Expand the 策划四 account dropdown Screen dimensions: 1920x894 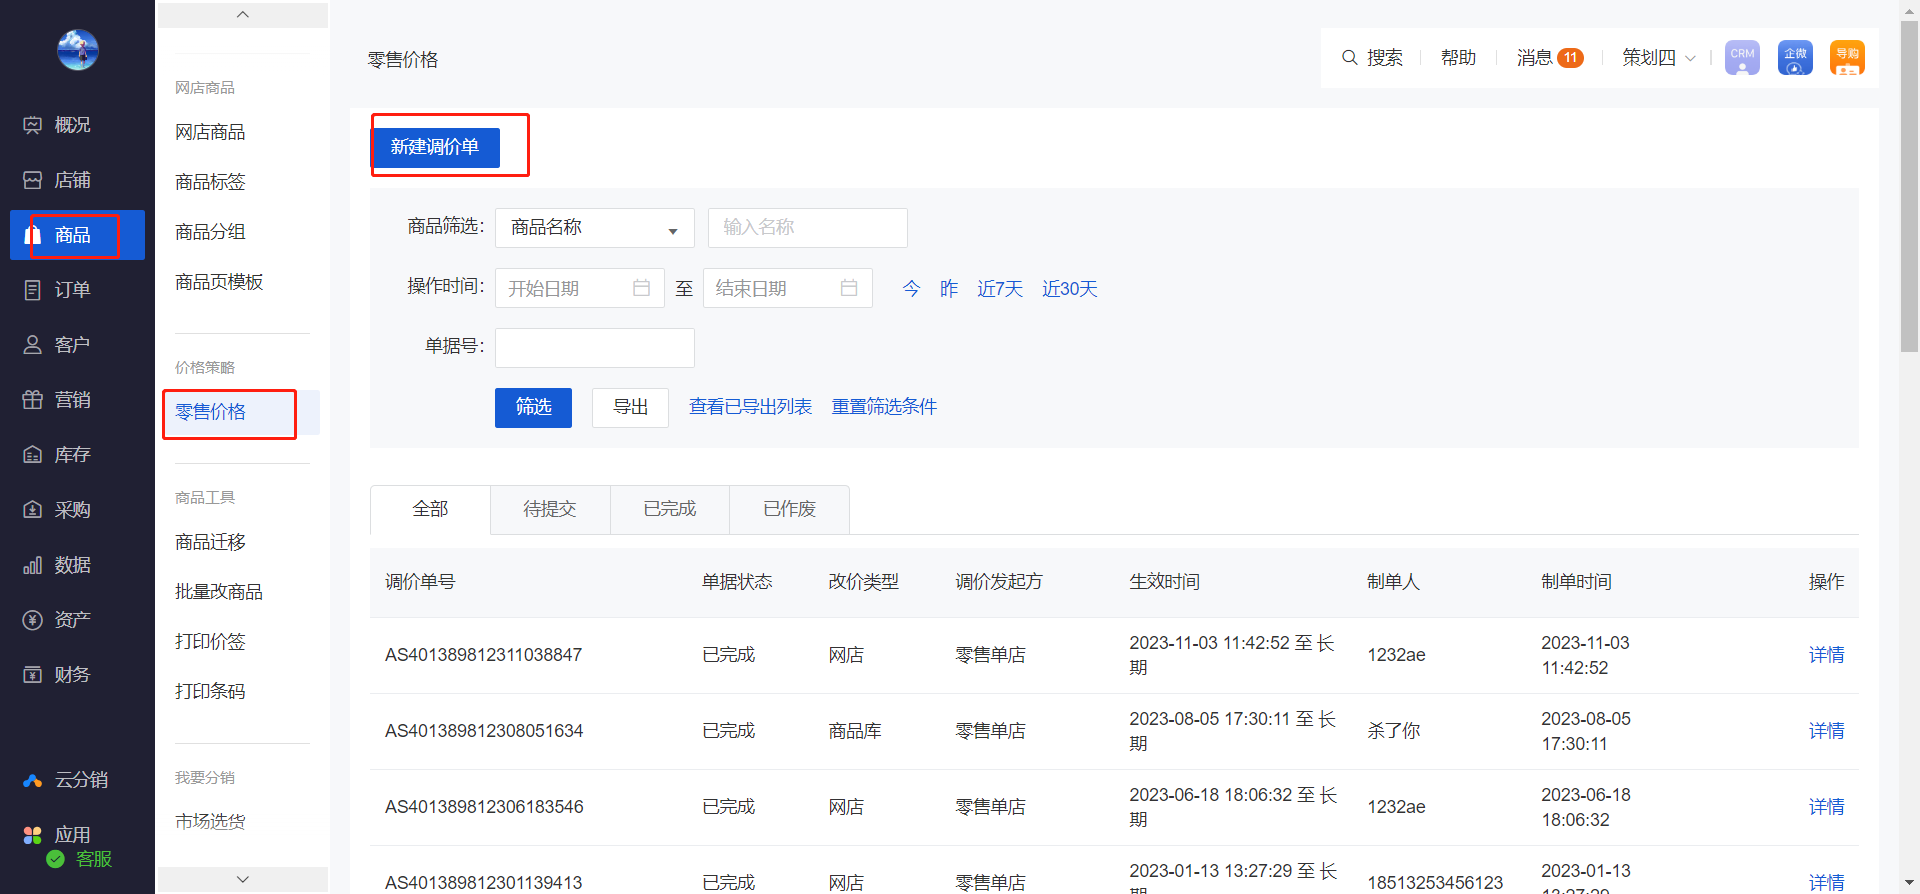1659,58
